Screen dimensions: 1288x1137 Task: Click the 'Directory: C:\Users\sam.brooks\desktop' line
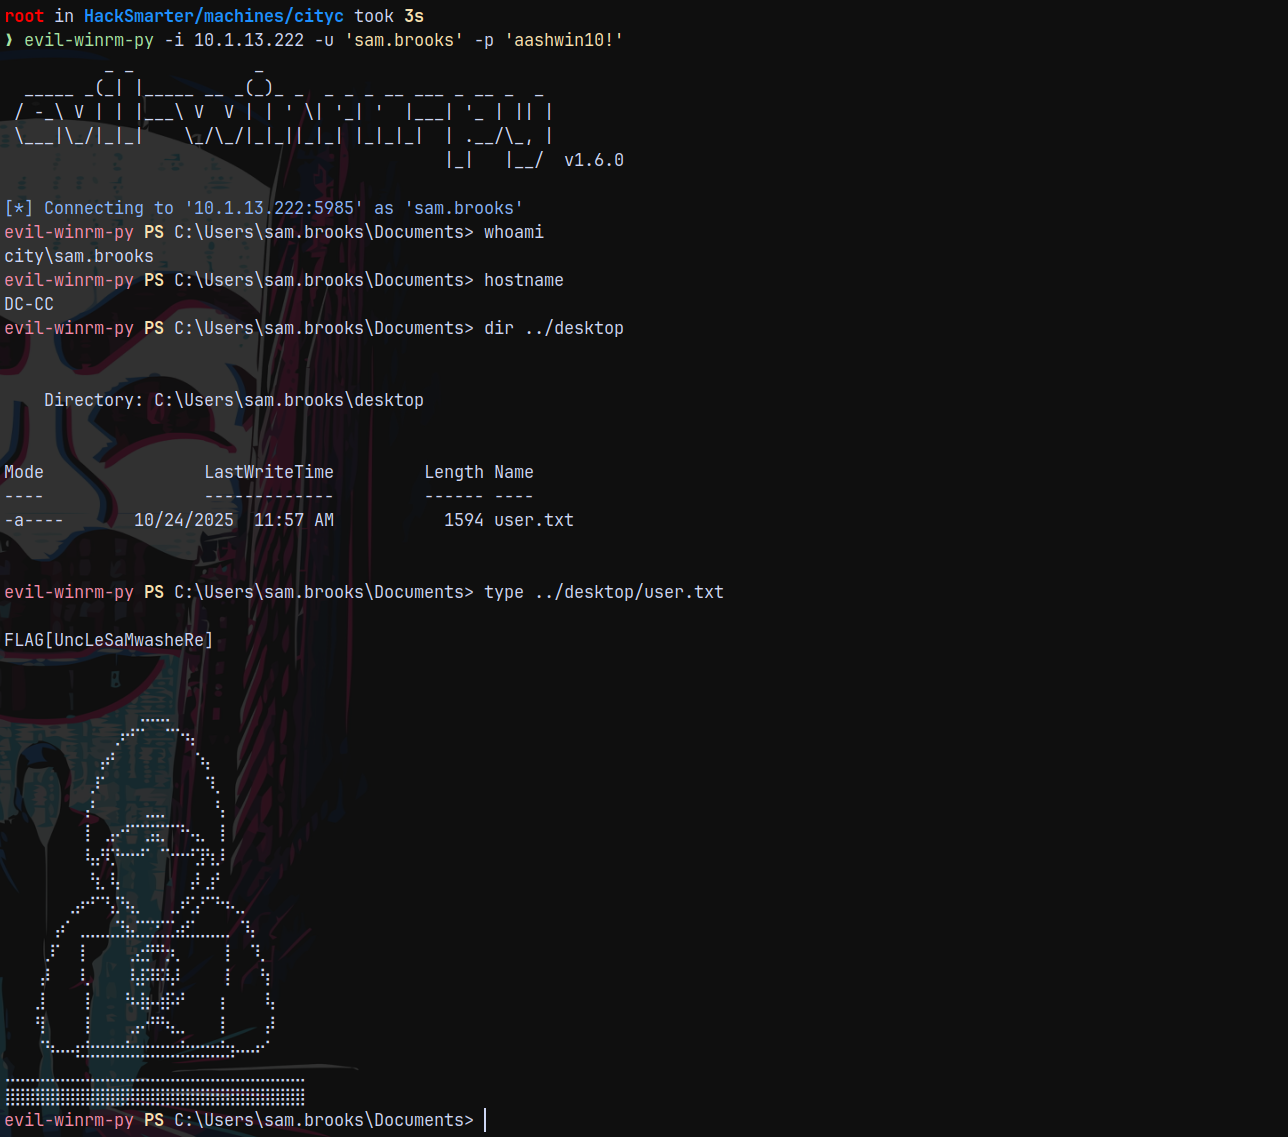pyautogui.click(x=233, y=400)
